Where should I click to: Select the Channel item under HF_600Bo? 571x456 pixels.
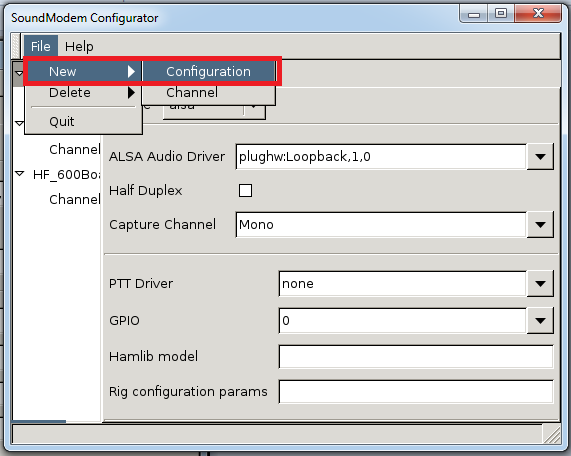tap(75, 200)
